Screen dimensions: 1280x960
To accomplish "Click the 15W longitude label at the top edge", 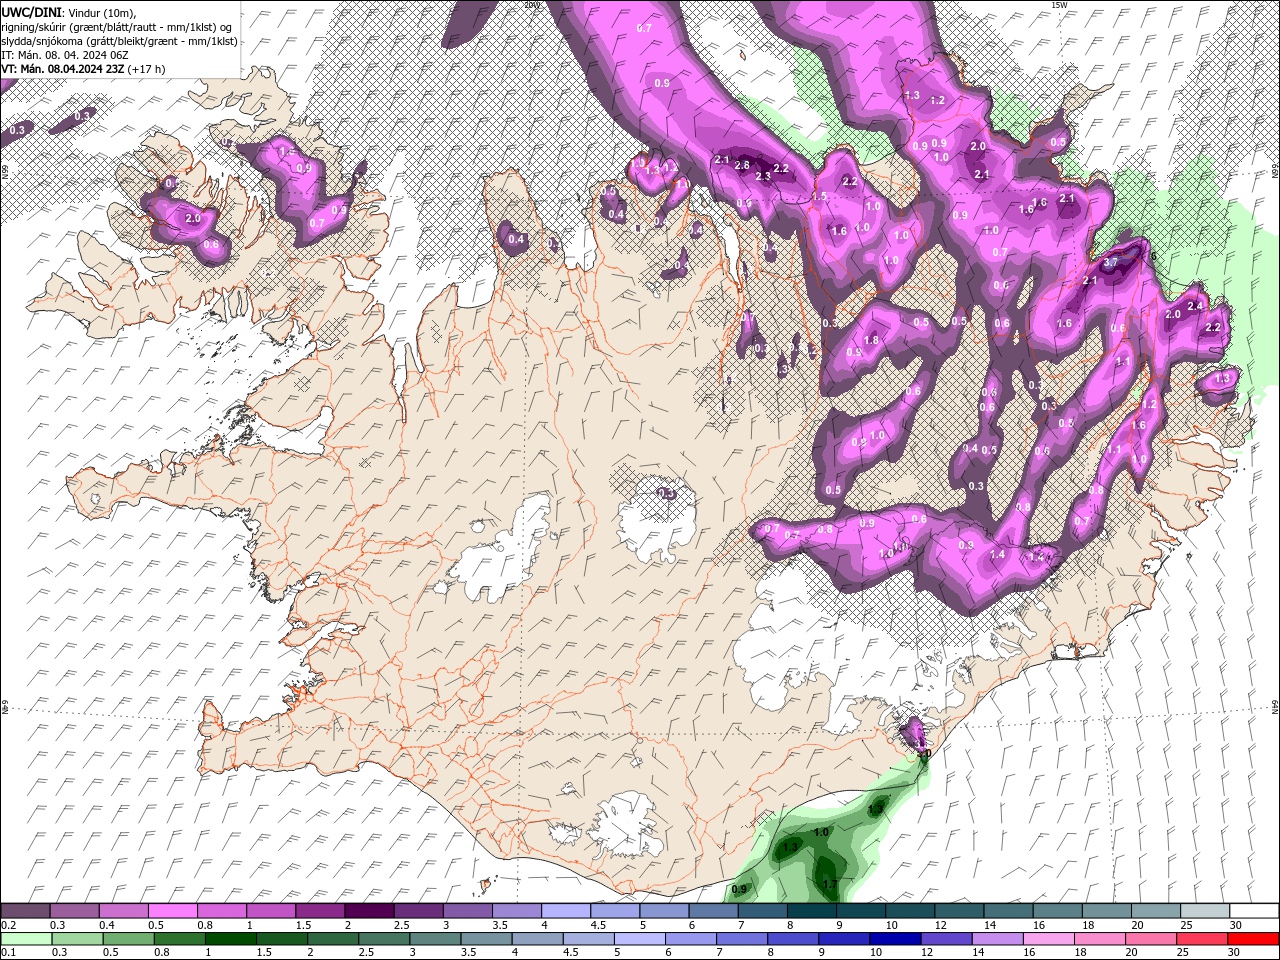I will tap(1059, 5).
